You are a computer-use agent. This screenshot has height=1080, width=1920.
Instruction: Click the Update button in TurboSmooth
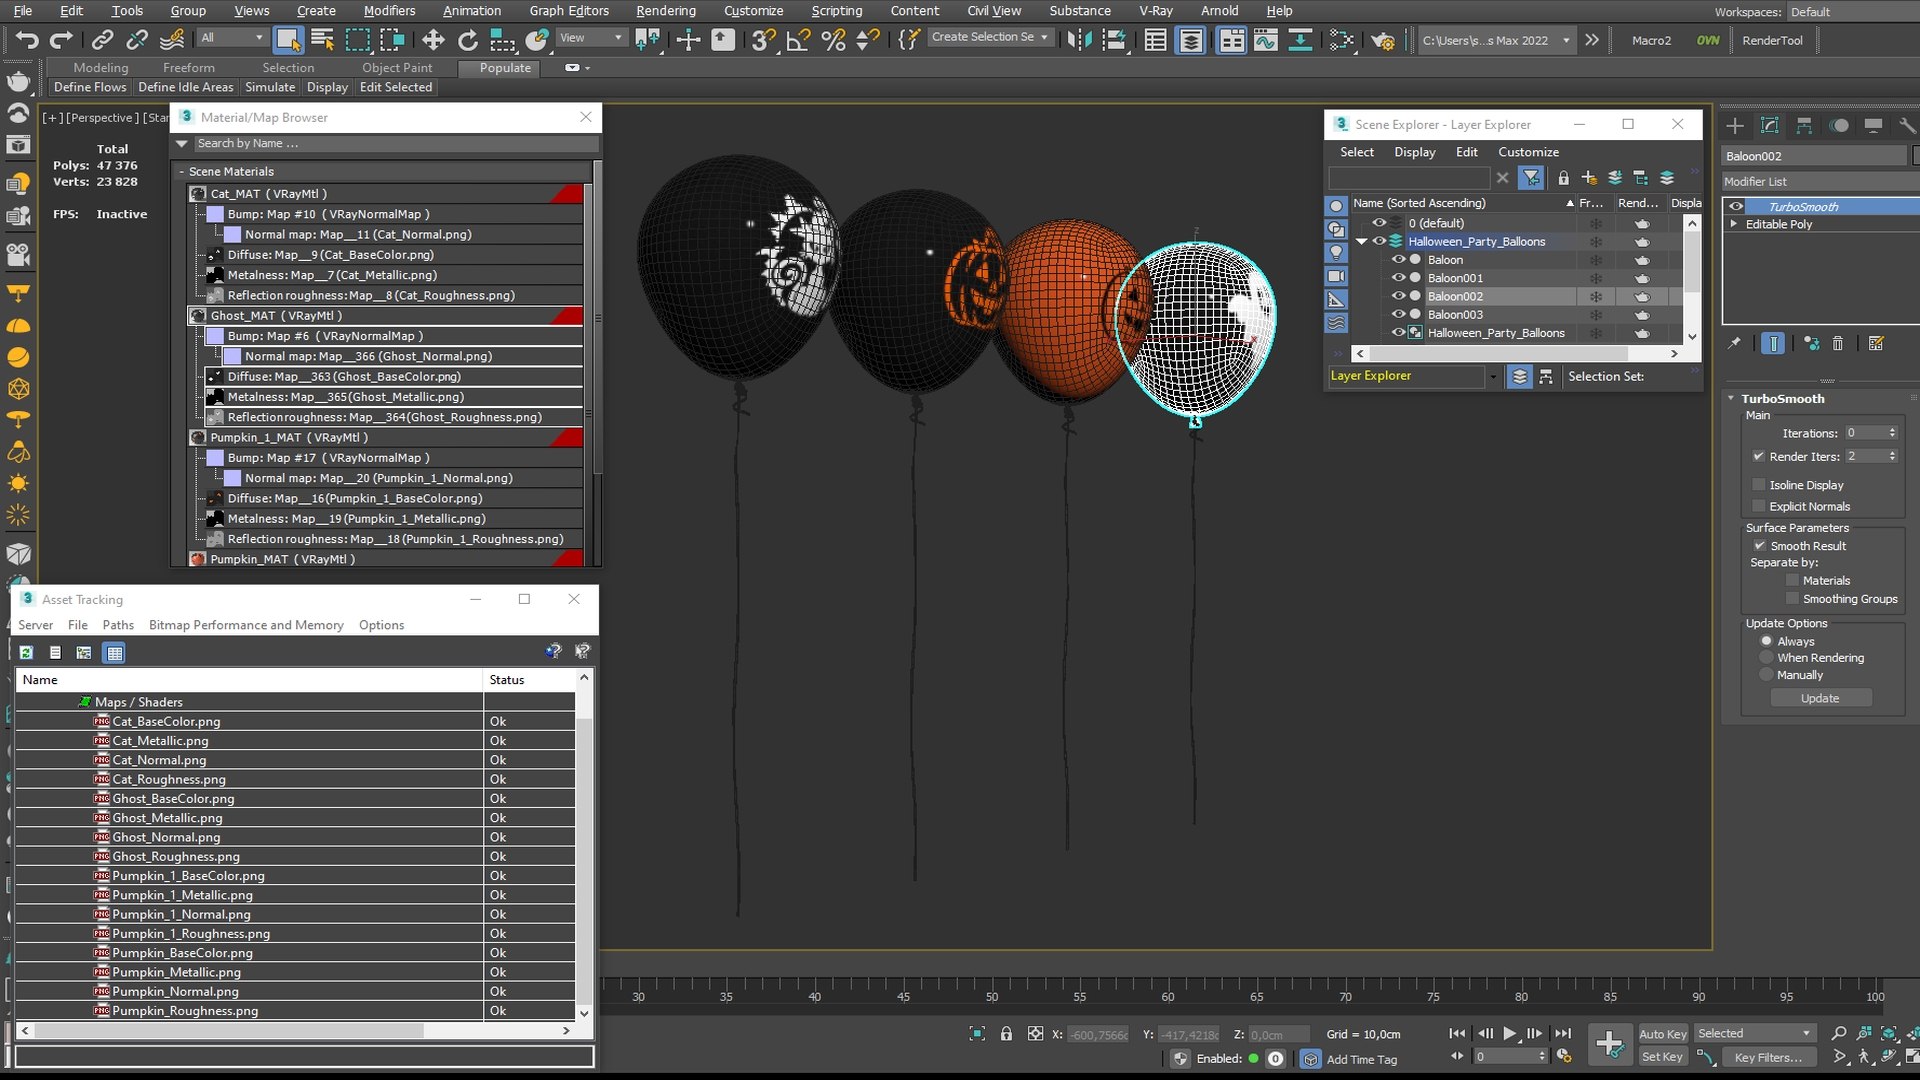1820,698
